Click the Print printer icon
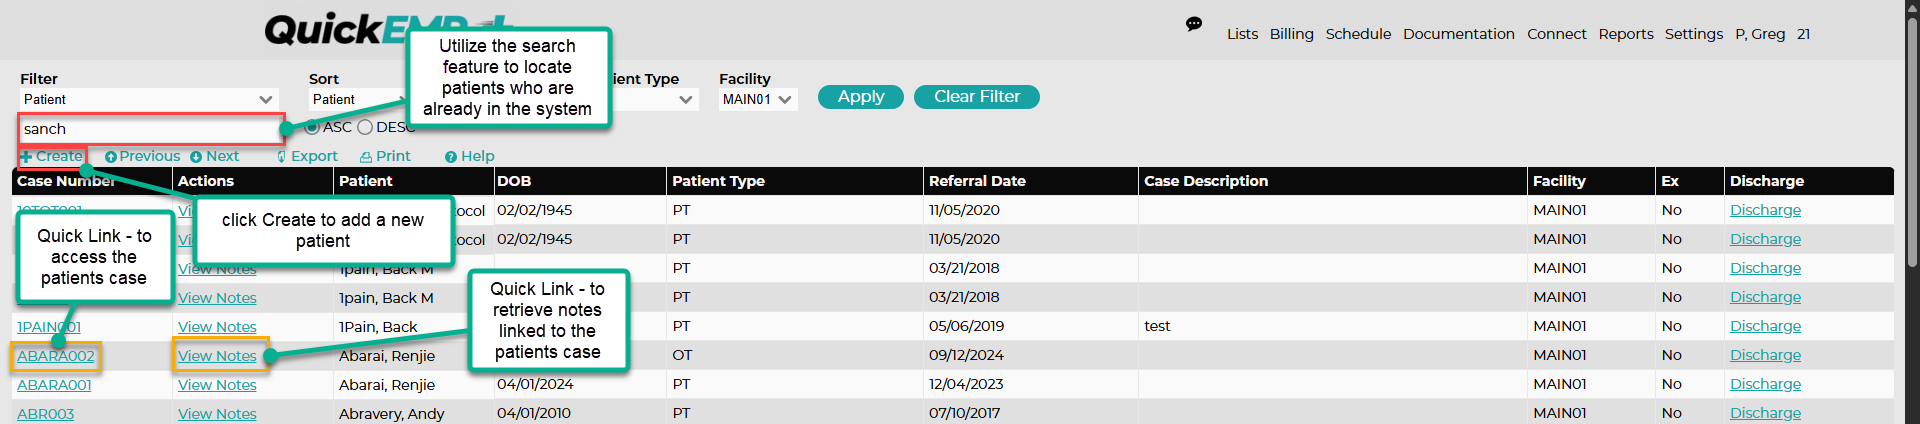 pyautogui.click(x=366, y=157)
